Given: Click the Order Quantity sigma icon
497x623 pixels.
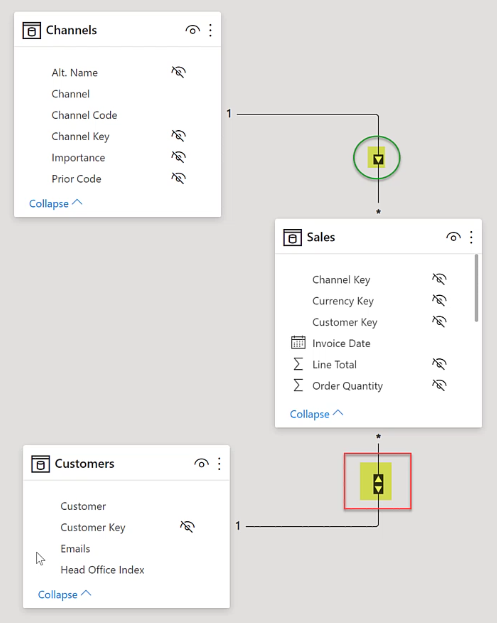Looking at the screenshot, I should (x=298, y=385).
